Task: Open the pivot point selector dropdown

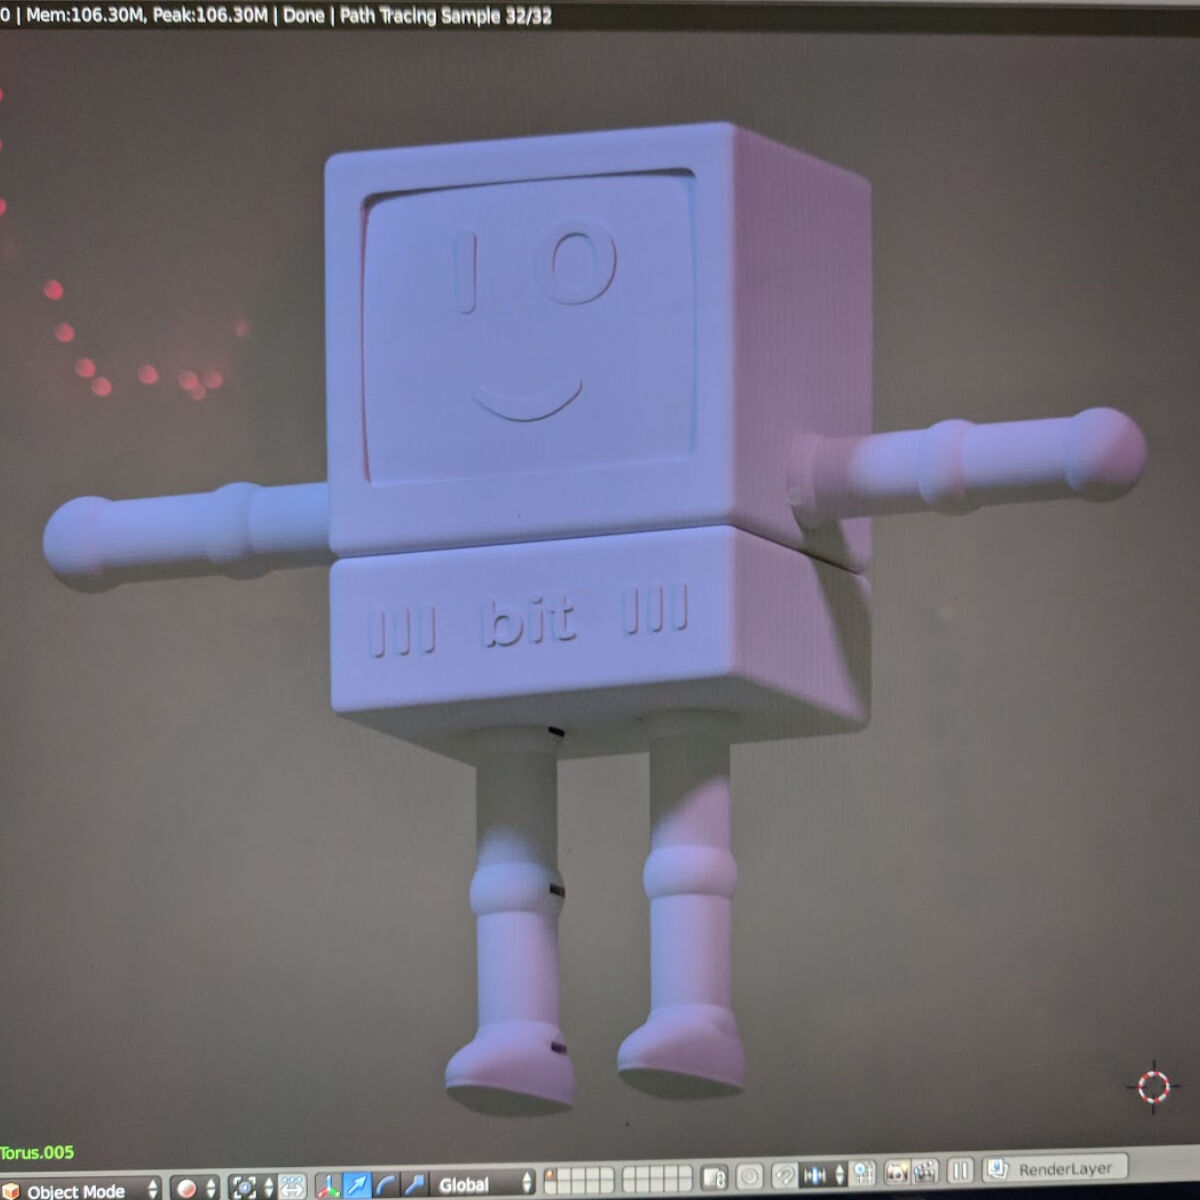Action: click(x=251, y=1187)
